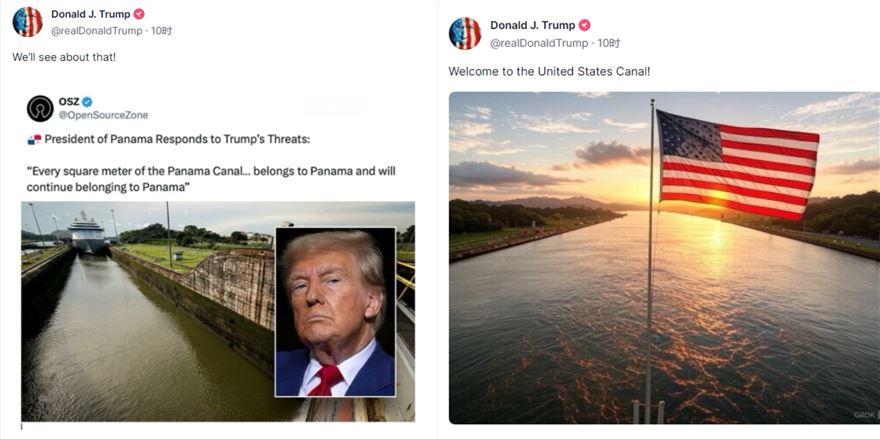This screenshot has height=439, width=880.
Task: Click the OSZ account avatar icon
Action: (40, 108)
